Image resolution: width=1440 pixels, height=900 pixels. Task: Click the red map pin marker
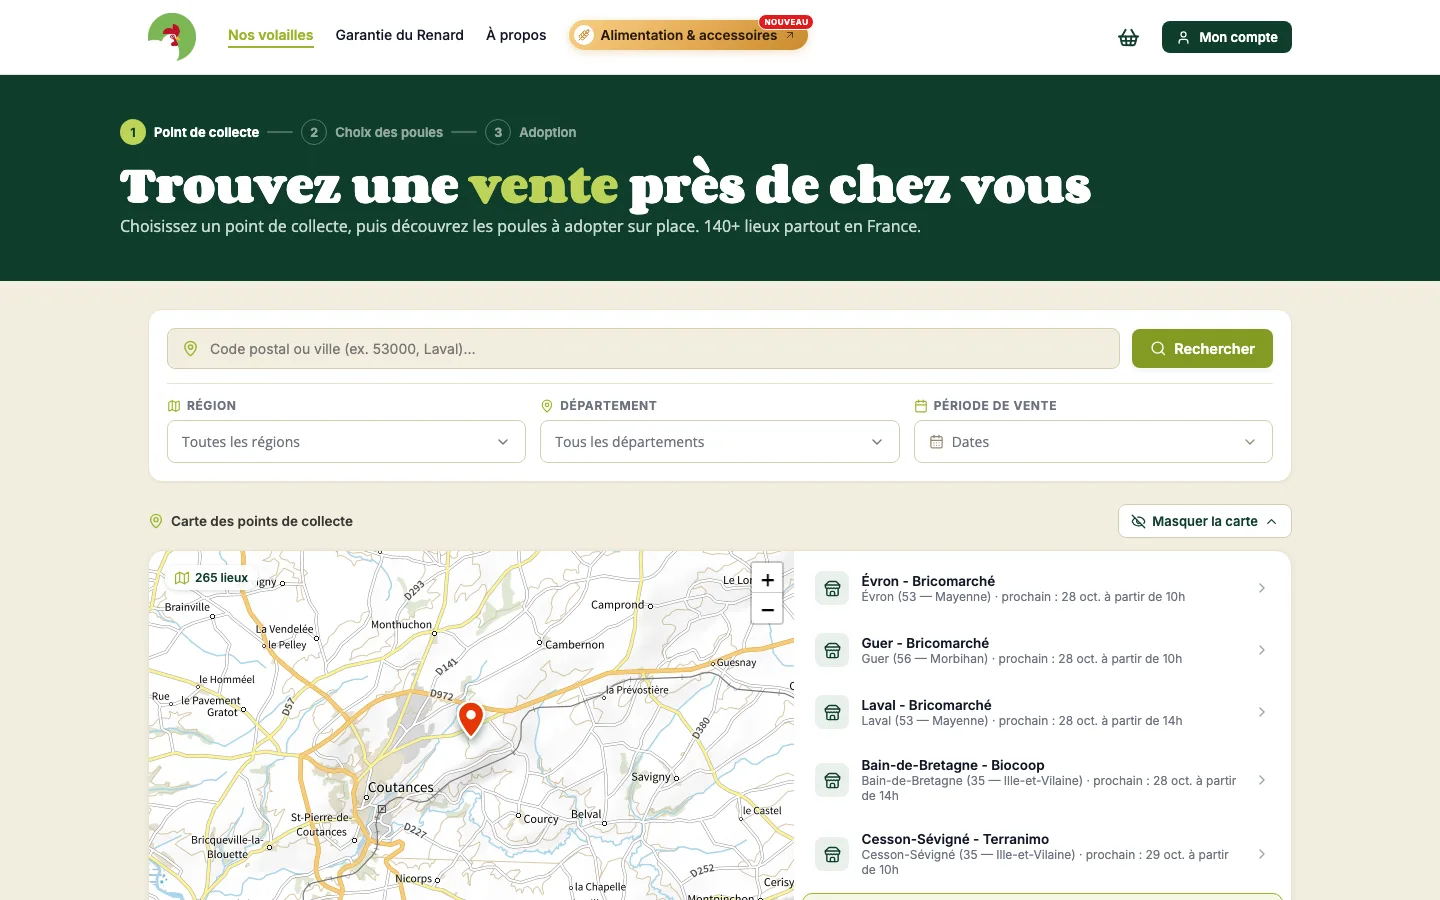tap(471, 718)
